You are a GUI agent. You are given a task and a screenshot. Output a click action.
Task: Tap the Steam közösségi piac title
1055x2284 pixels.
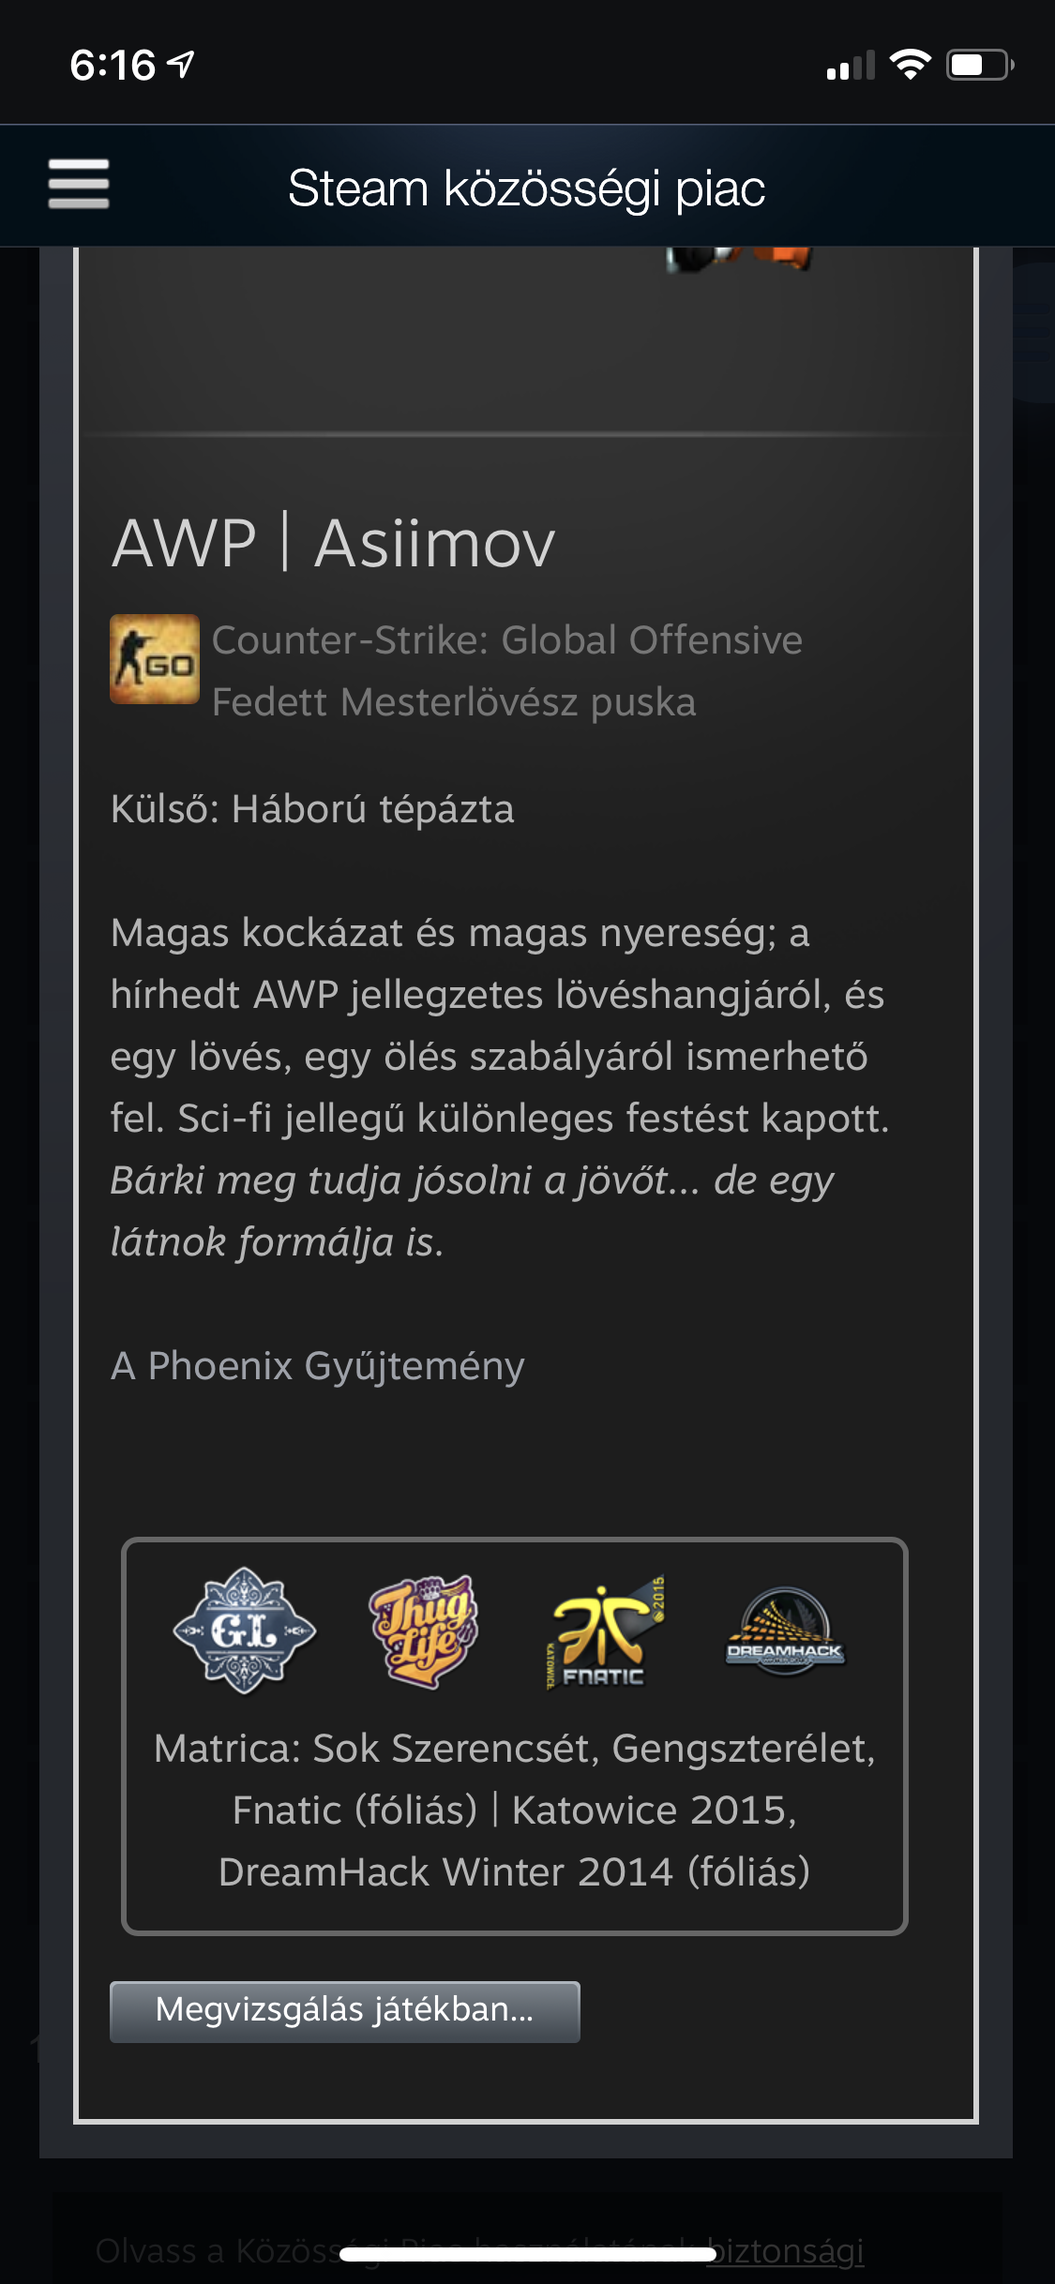point(527,188)
